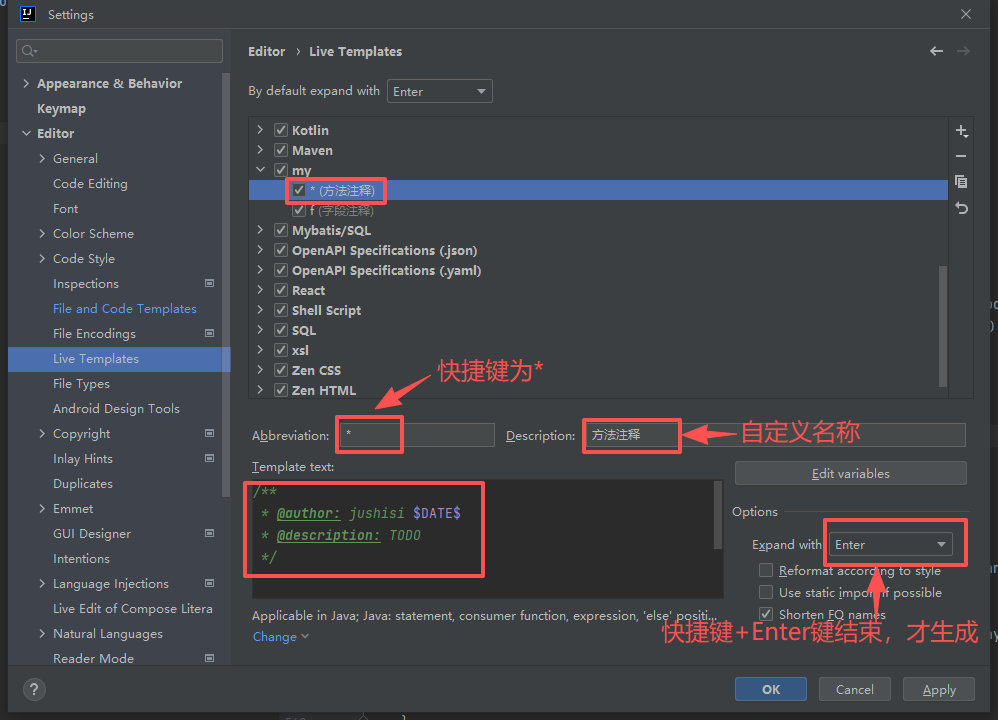Click into the settings search box
This screenshot has width=998, height=720.
point(120,51)
